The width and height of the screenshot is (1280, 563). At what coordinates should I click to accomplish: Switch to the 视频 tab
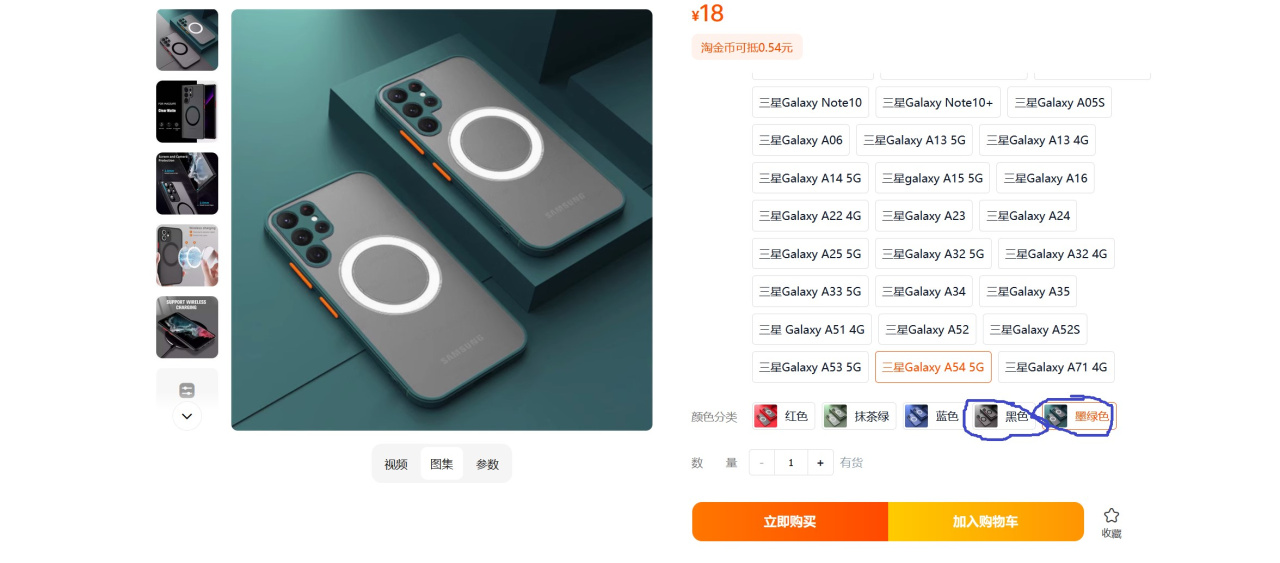(396, 464)
